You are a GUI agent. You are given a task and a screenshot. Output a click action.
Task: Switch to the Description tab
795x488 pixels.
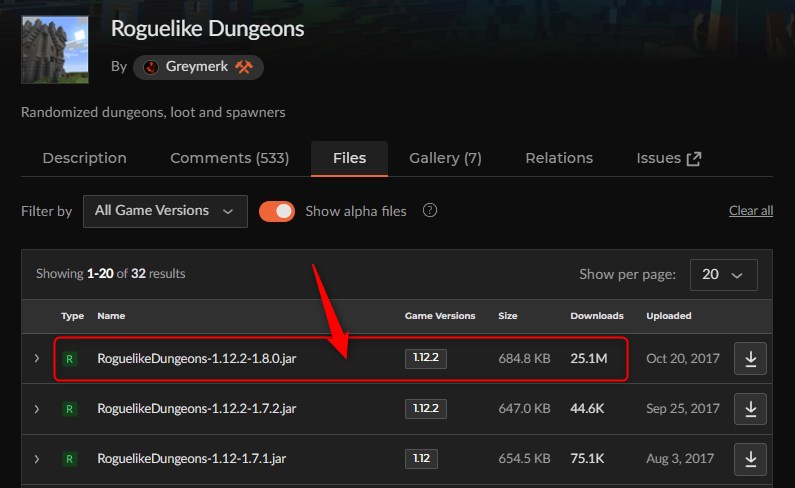point(85,158)
